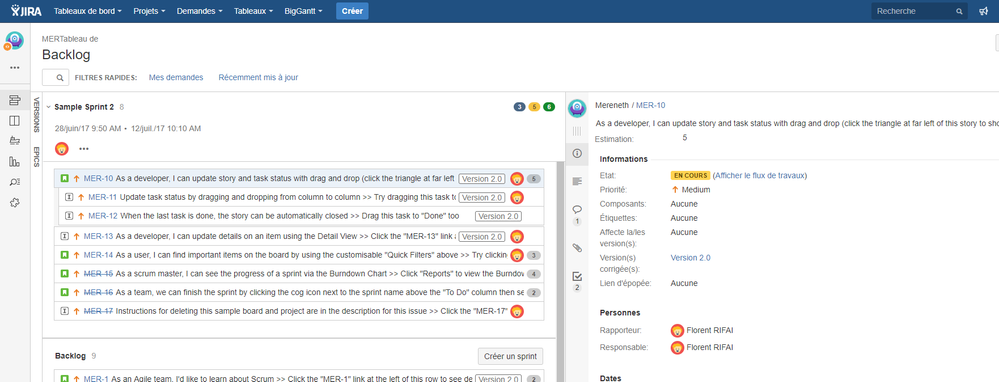Viewport: 999px width, 382px height.
Task: Open the BigGantt dropdown menu
Action: tap(303, 11)
